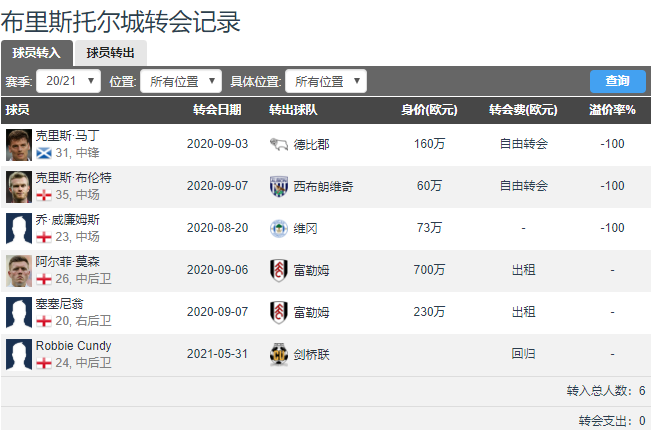This screenshot has height=430, width=652.
Task: Switch to the 球员转入 tab
Action: pos(36,53)
